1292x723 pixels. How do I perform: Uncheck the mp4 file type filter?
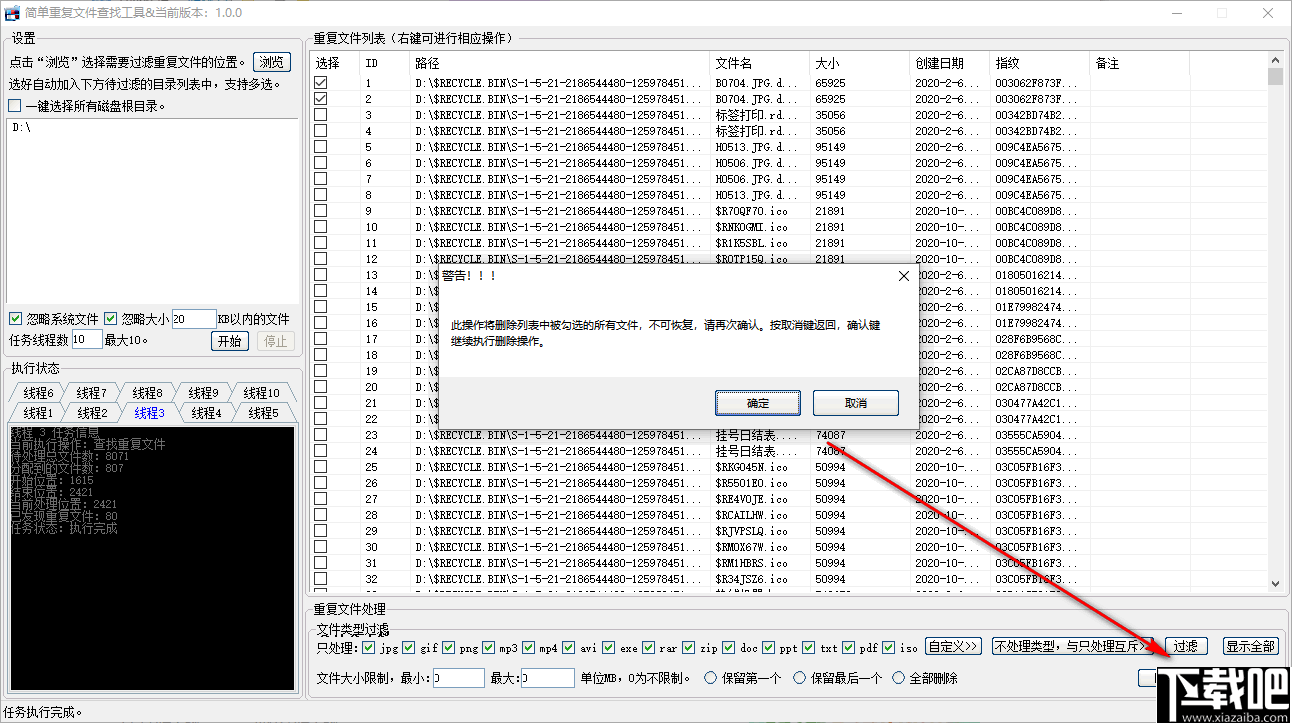coord(528,647)
